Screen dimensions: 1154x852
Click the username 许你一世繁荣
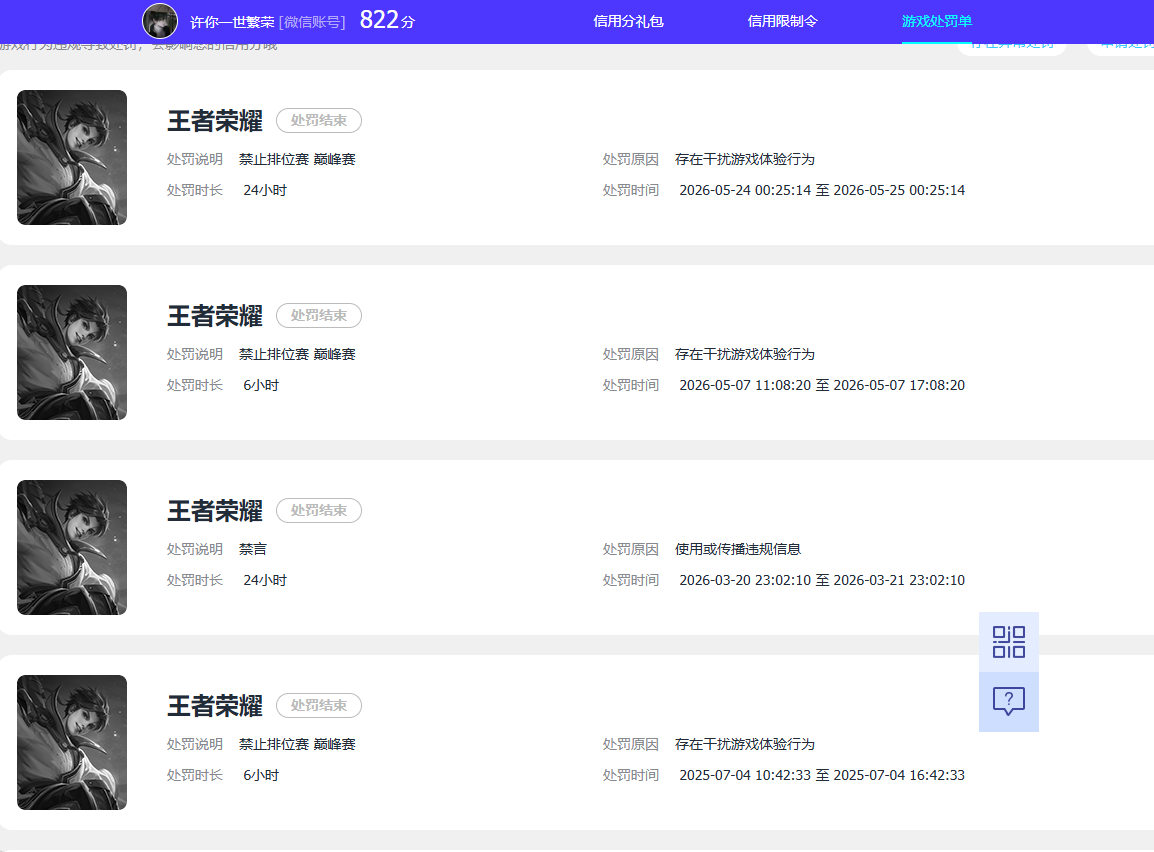(232, 22)
